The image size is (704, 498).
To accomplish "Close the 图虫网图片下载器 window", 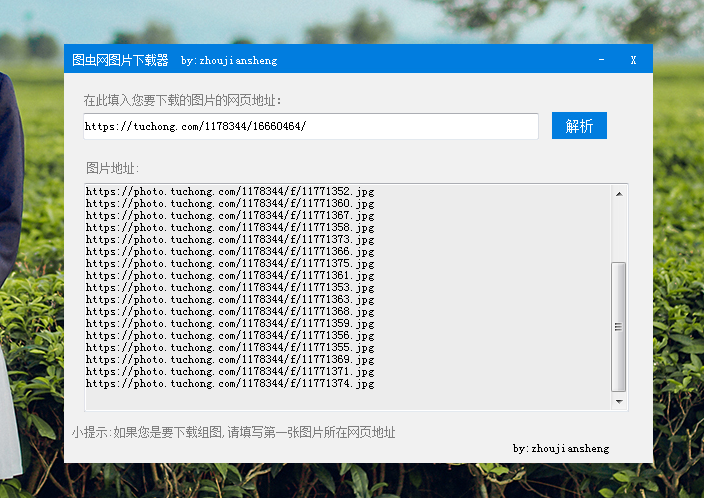I will (633, 60).
